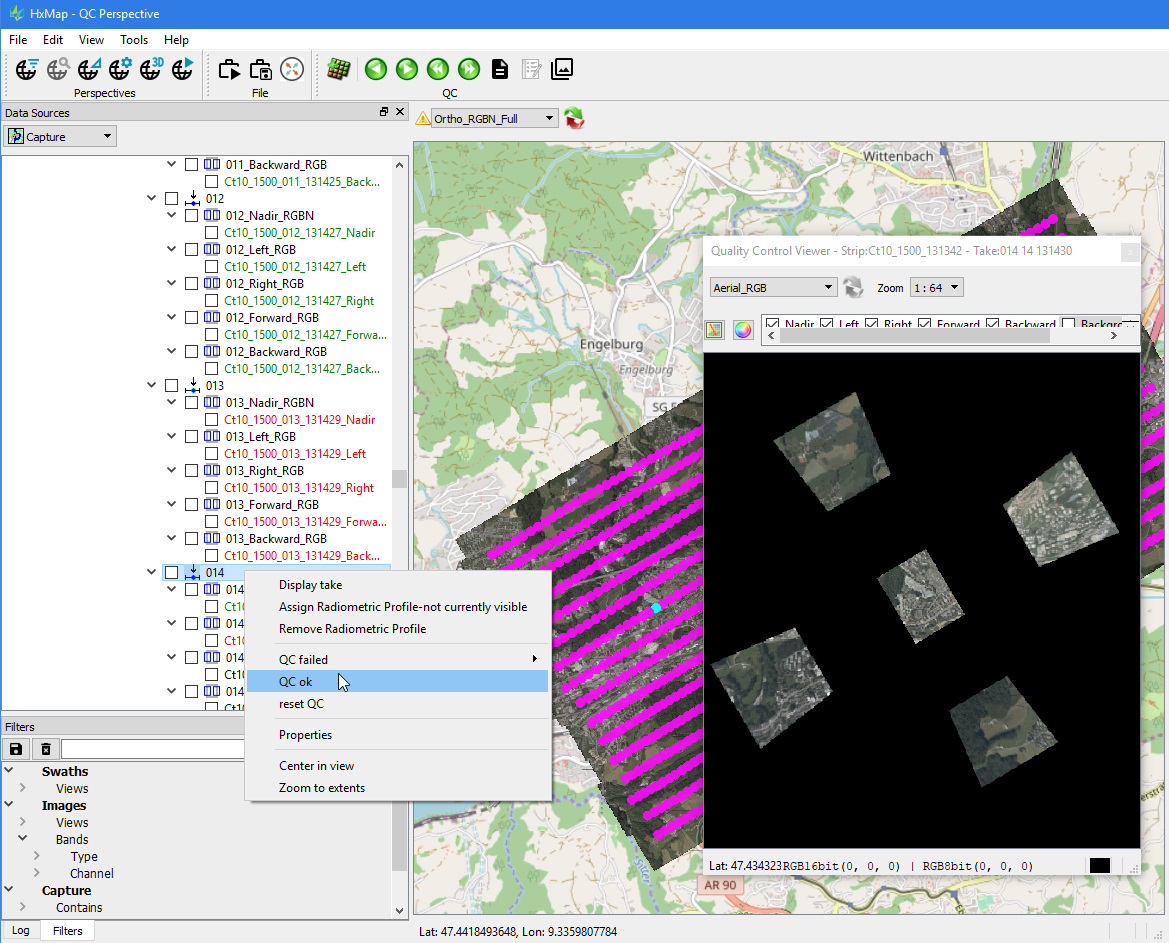Open the QC image gallery icon

point(562,69)
